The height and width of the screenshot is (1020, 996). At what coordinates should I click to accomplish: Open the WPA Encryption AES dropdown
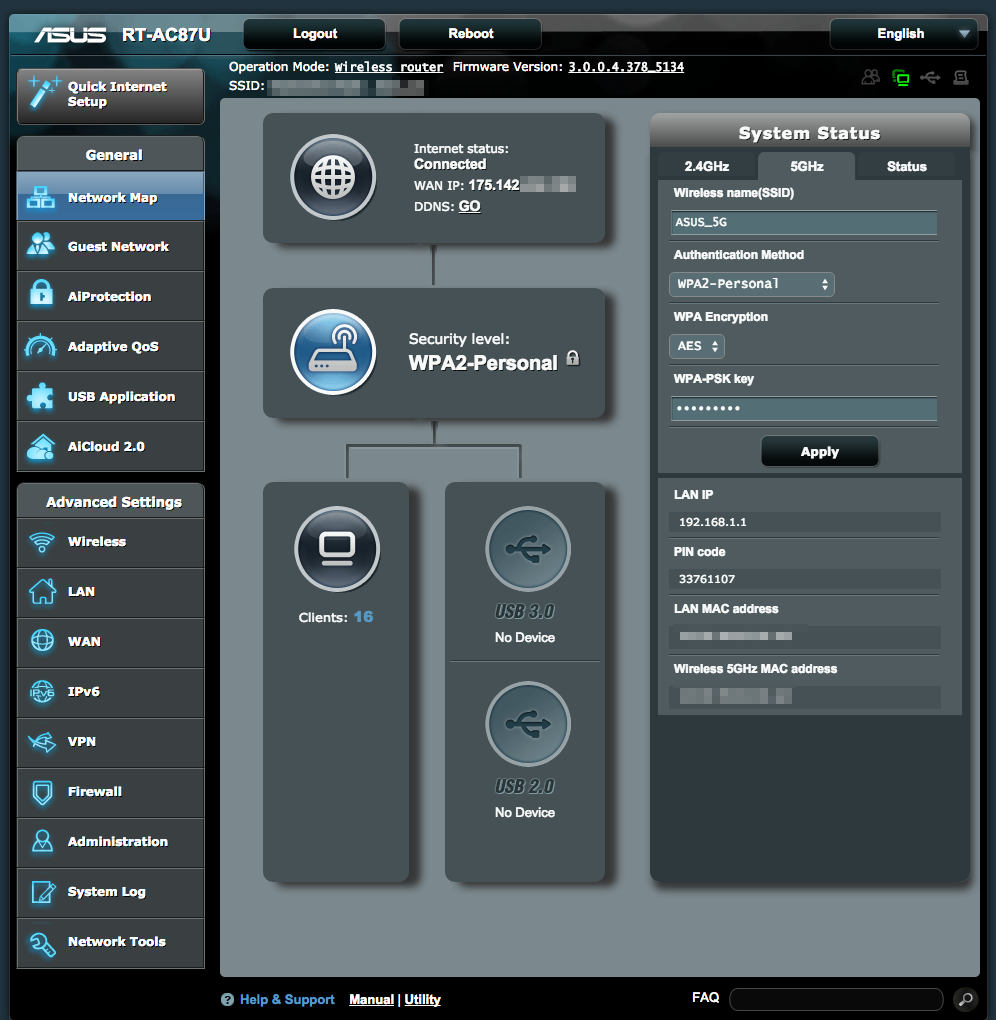click(697, 346)
